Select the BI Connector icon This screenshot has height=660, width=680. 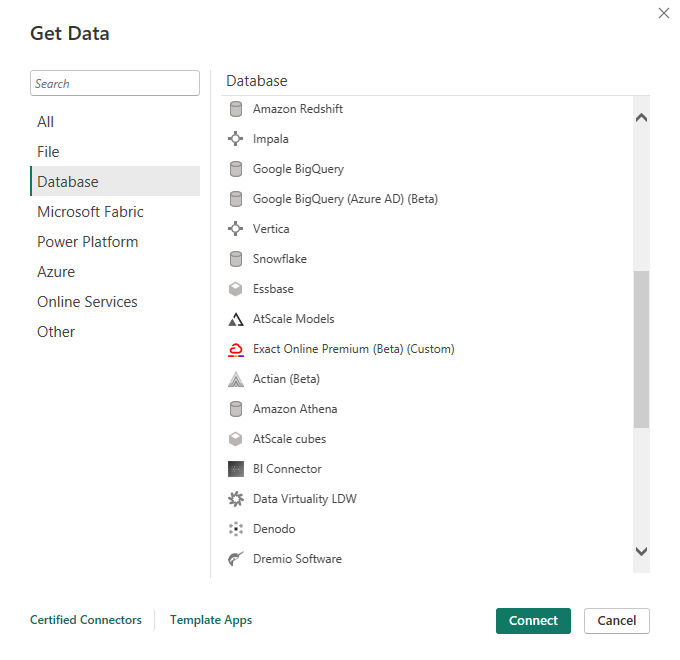coord(236,469)
